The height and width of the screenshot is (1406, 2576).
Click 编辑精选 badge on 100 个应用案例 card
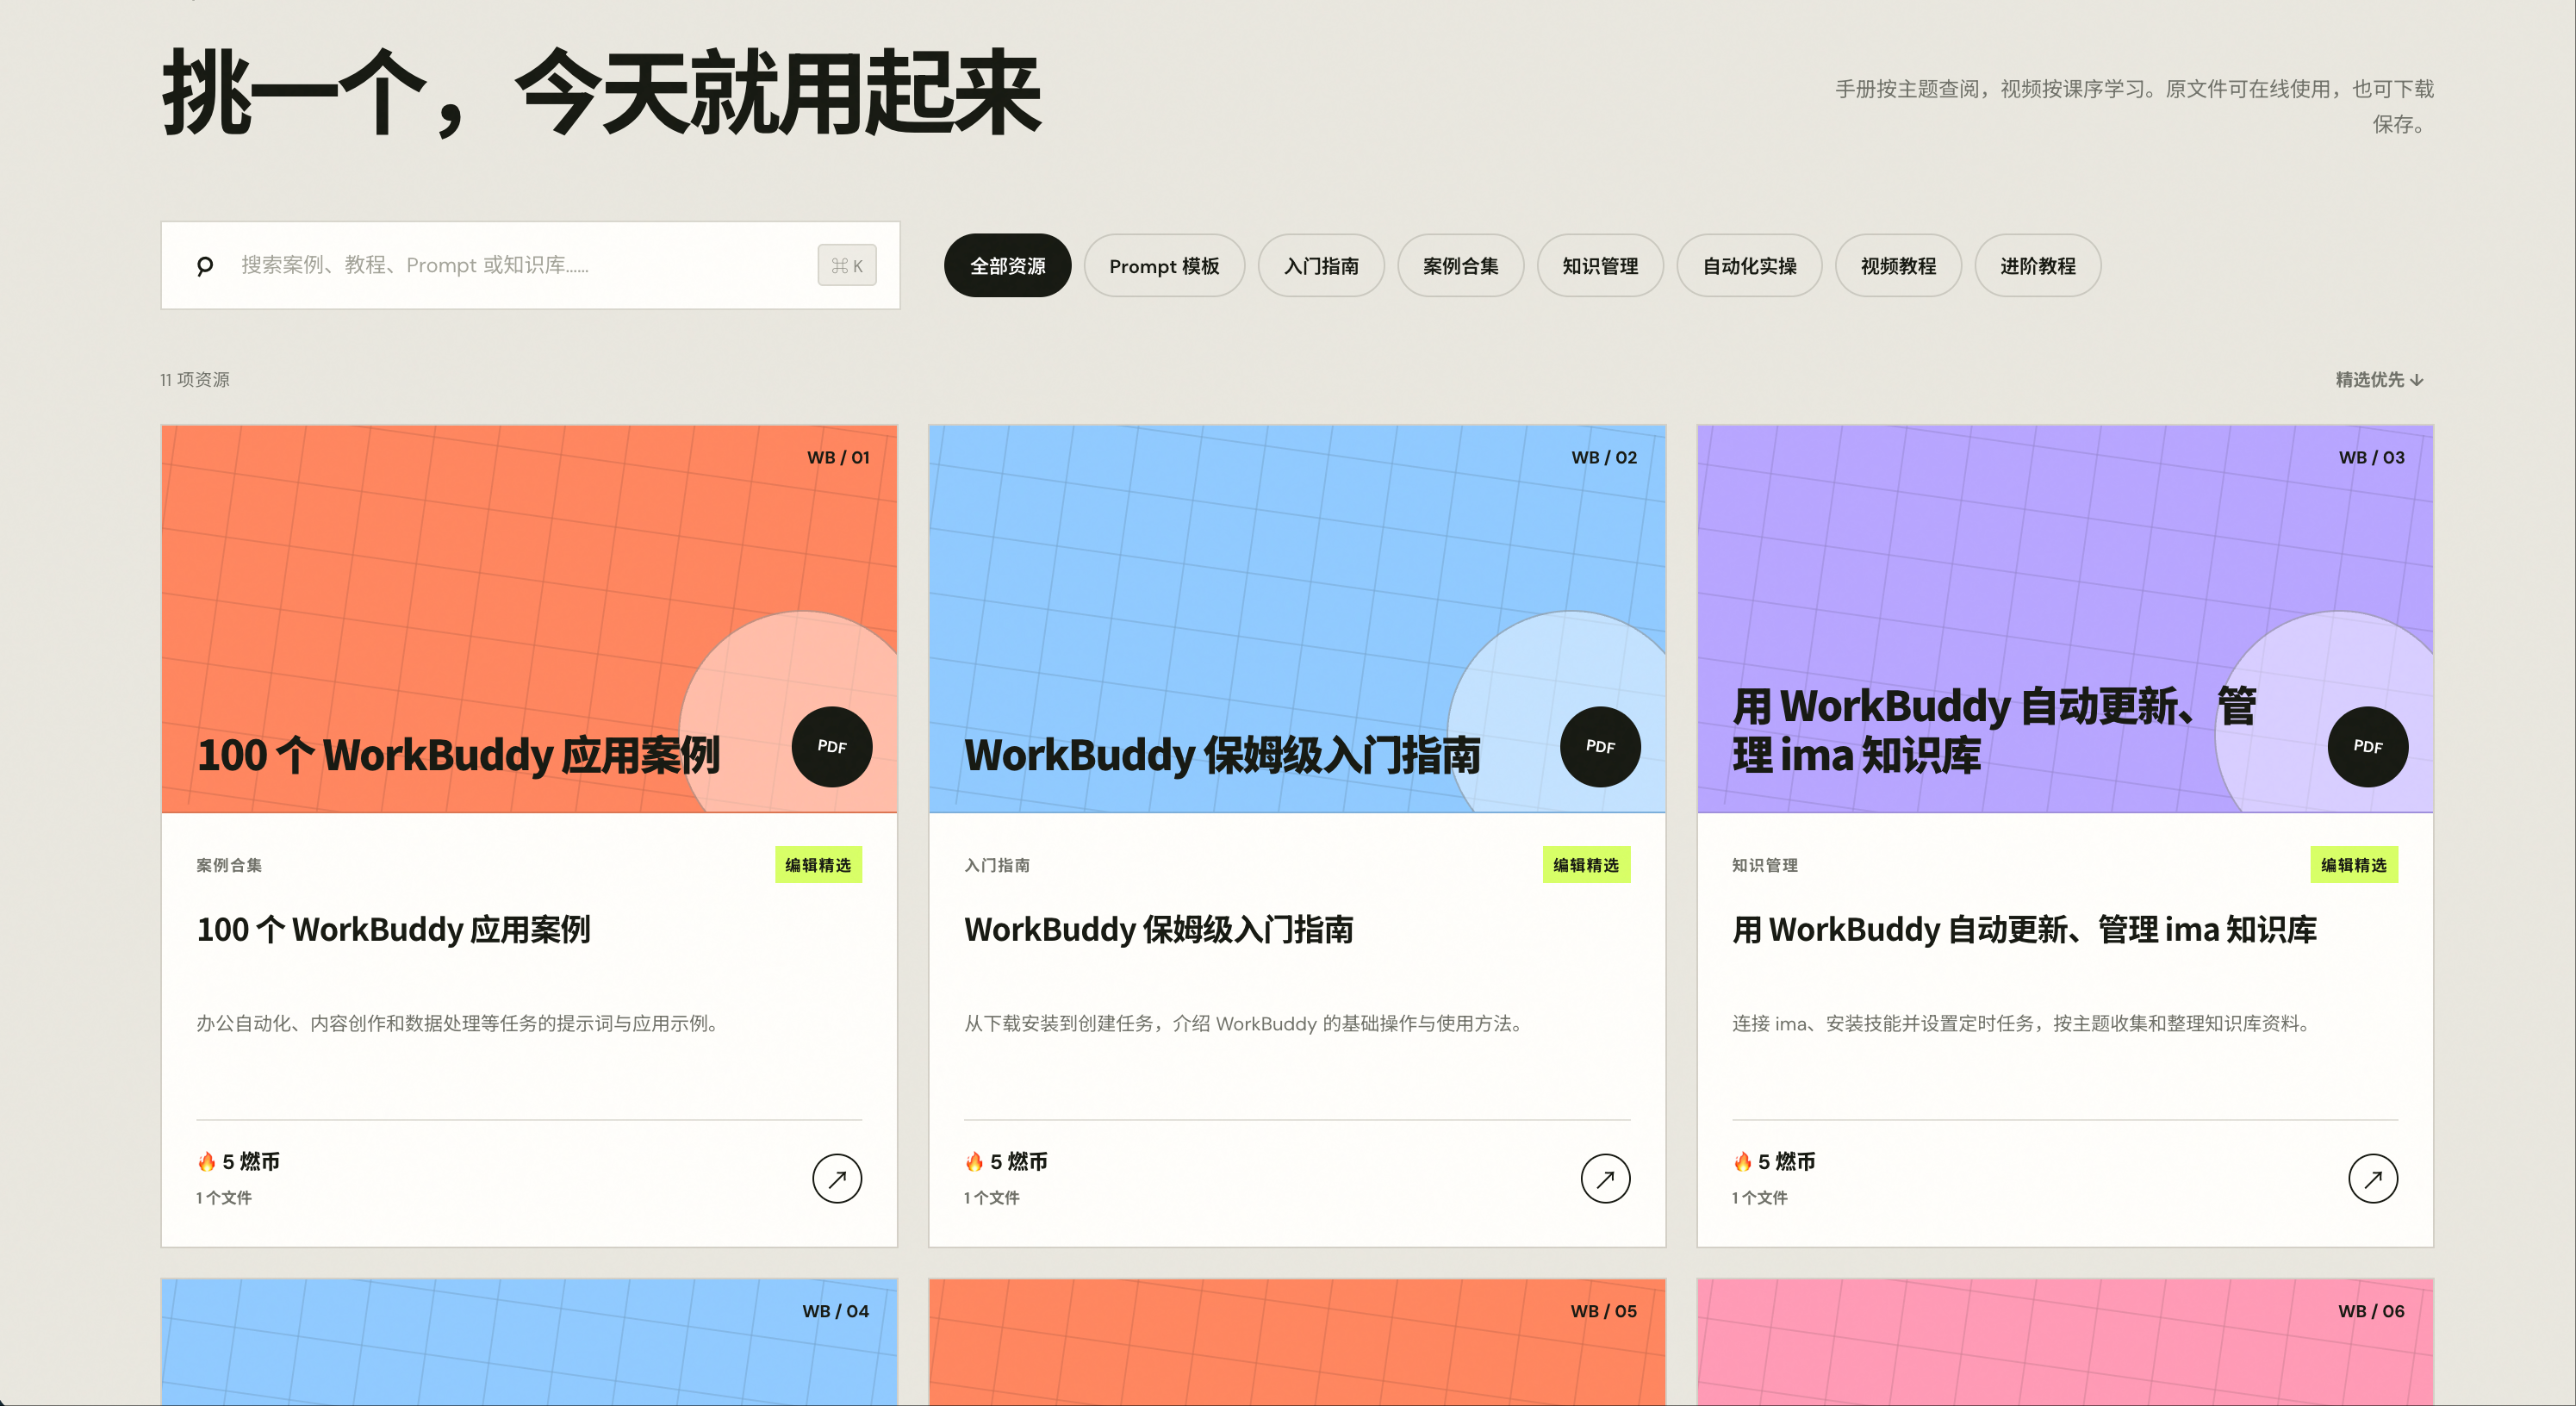click(x=818, y=865)
